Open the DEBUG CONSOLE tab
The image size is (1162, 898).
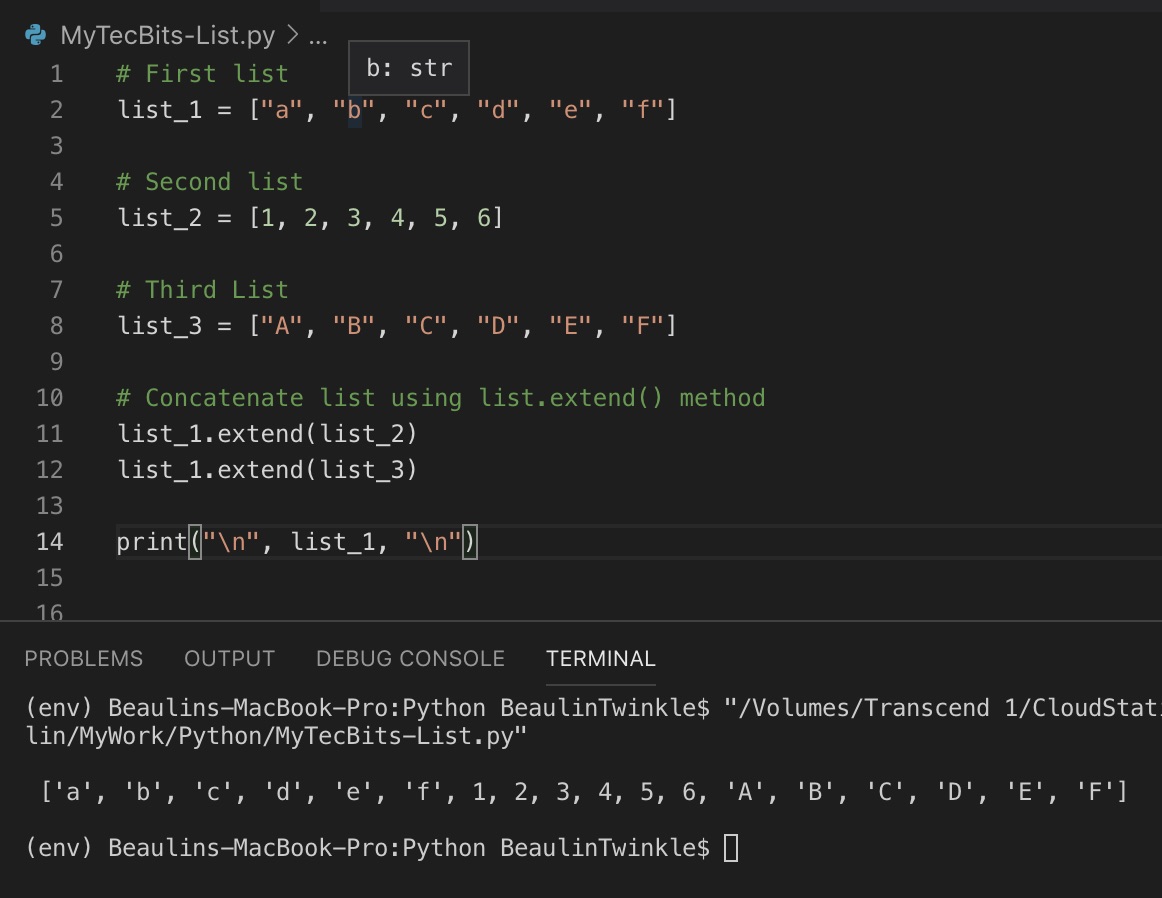point(409,658)
